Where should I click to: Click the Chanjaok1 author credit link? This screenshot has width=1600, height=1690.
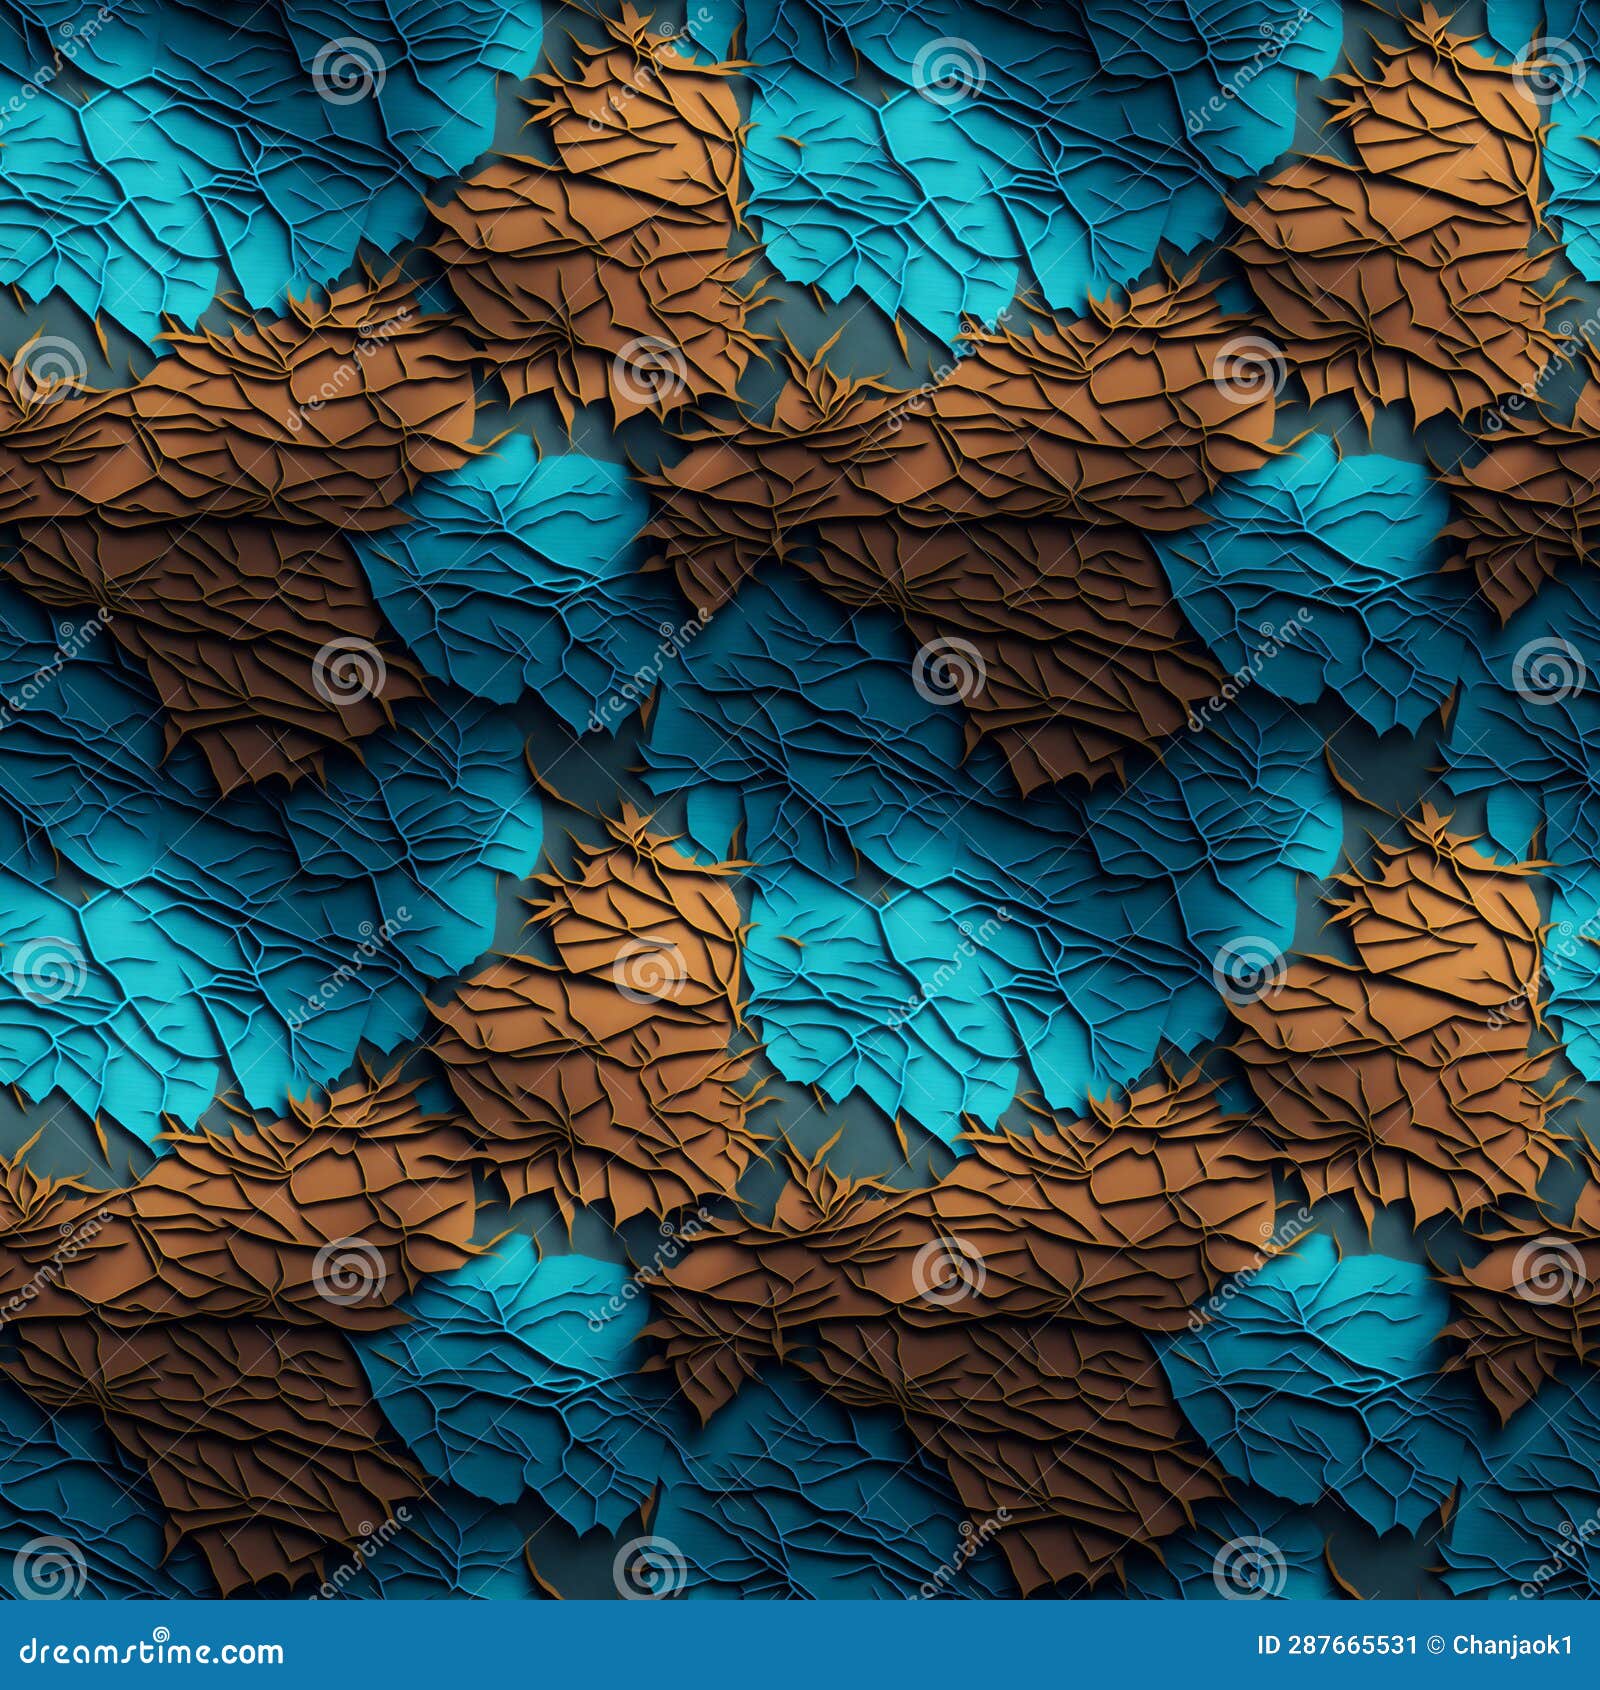[1510, 1645]
